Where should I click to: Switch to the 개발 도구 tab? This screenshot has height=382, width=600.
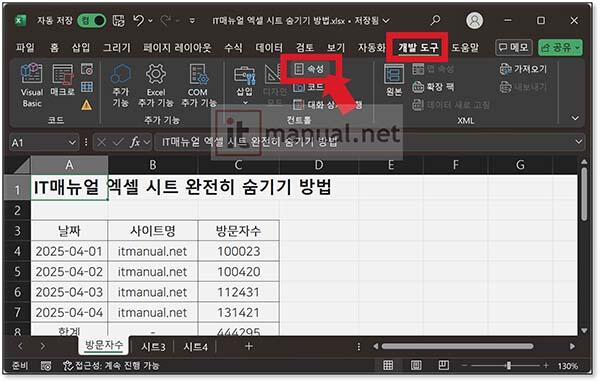(x=418, y=47)
